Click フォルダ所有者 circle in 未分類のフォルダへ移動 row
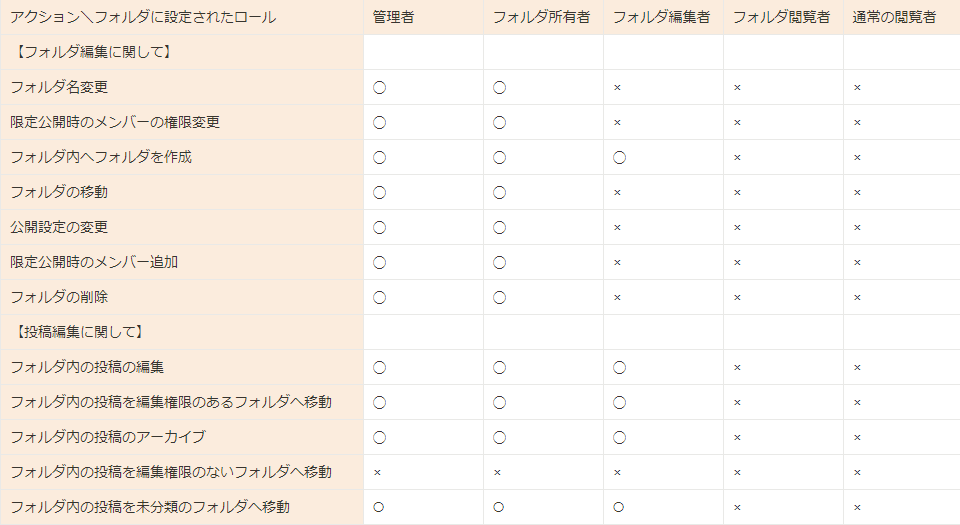The height and width of the screenshot is (525, 960). 498,507
